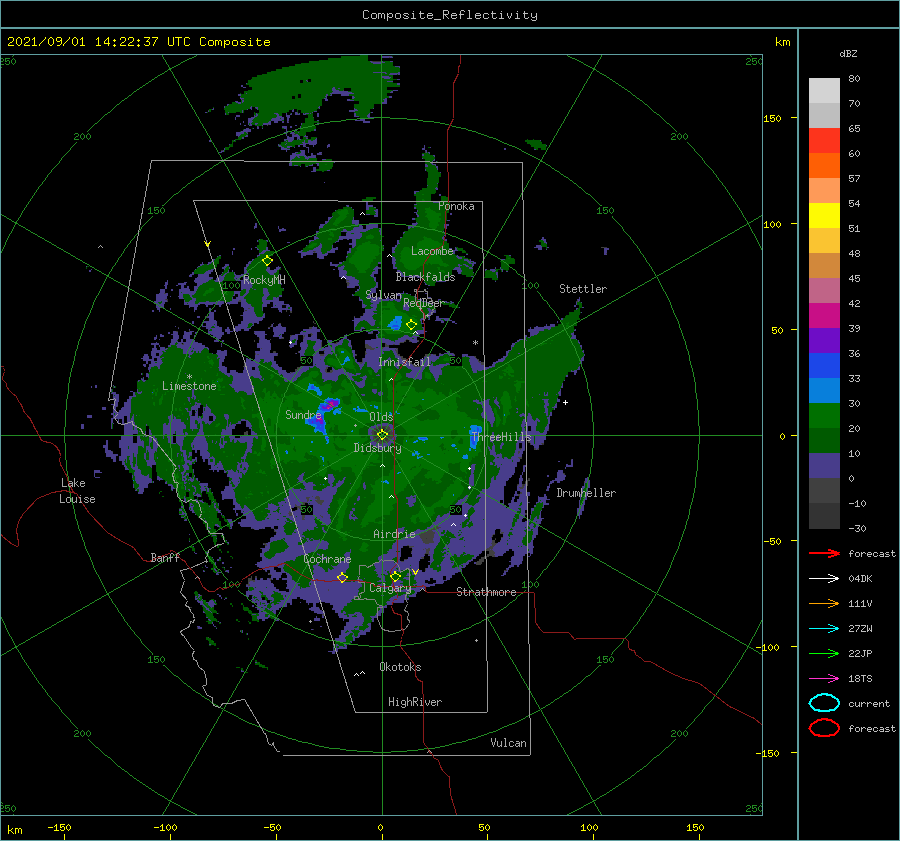
Task: Click the 'forecast' text beside red arrow
Action: point(872,553)
